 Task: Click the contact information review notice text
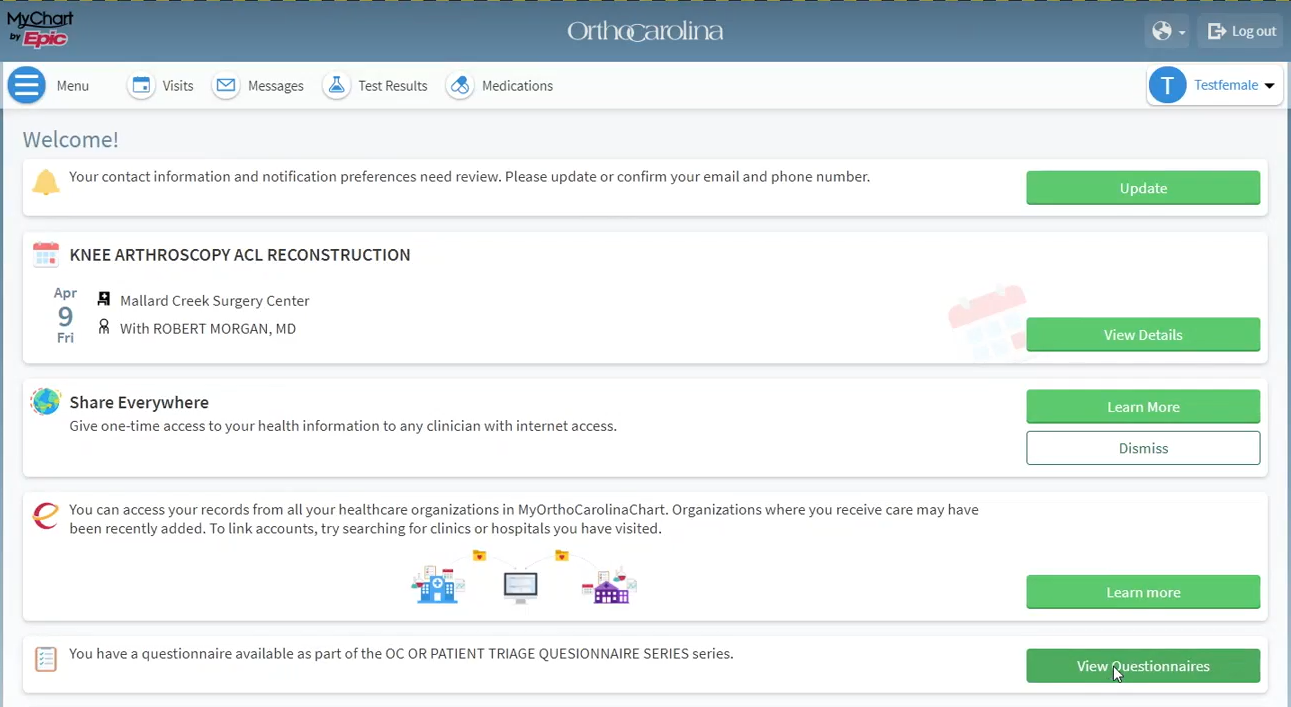[469, 177]
